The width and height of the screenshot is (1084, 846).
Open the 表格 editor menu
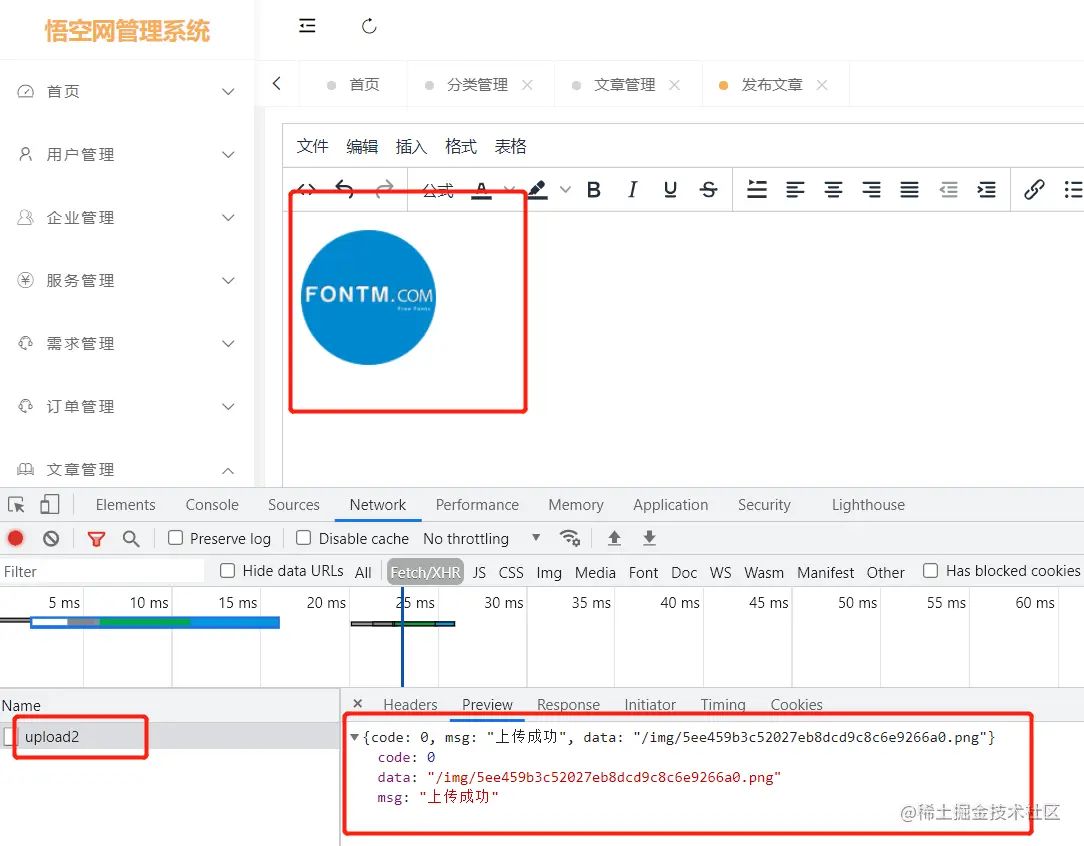coord(510,146)
